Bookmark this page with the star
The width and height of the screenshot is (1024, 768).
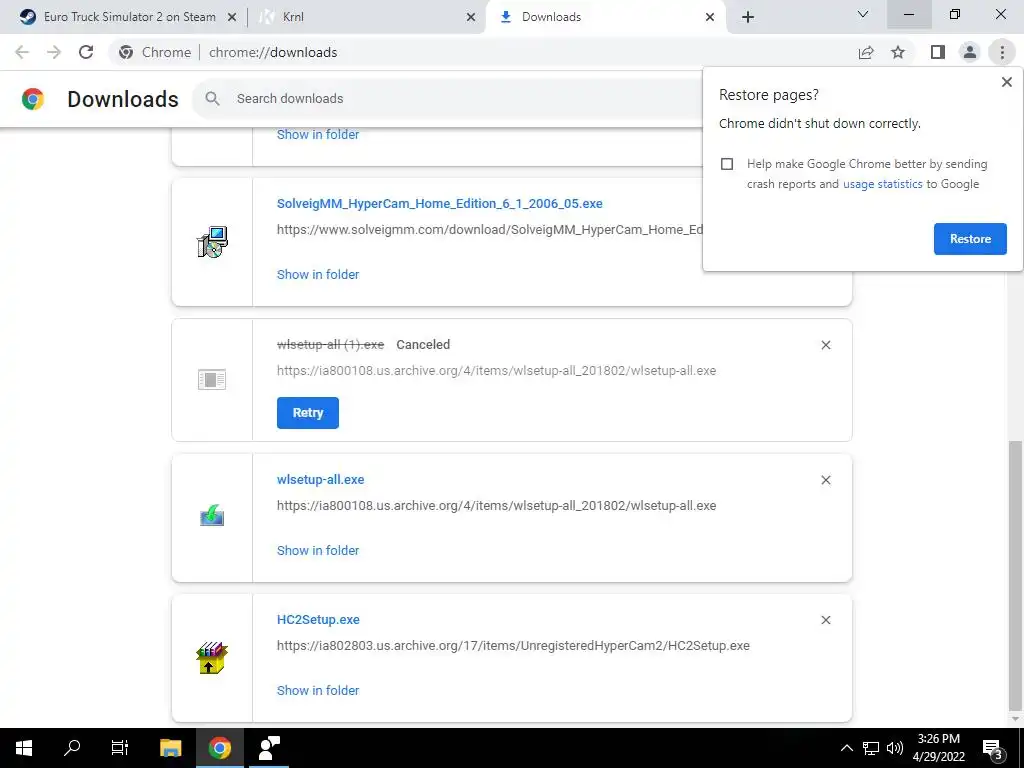pyautogui.click(x=898, y=52)
